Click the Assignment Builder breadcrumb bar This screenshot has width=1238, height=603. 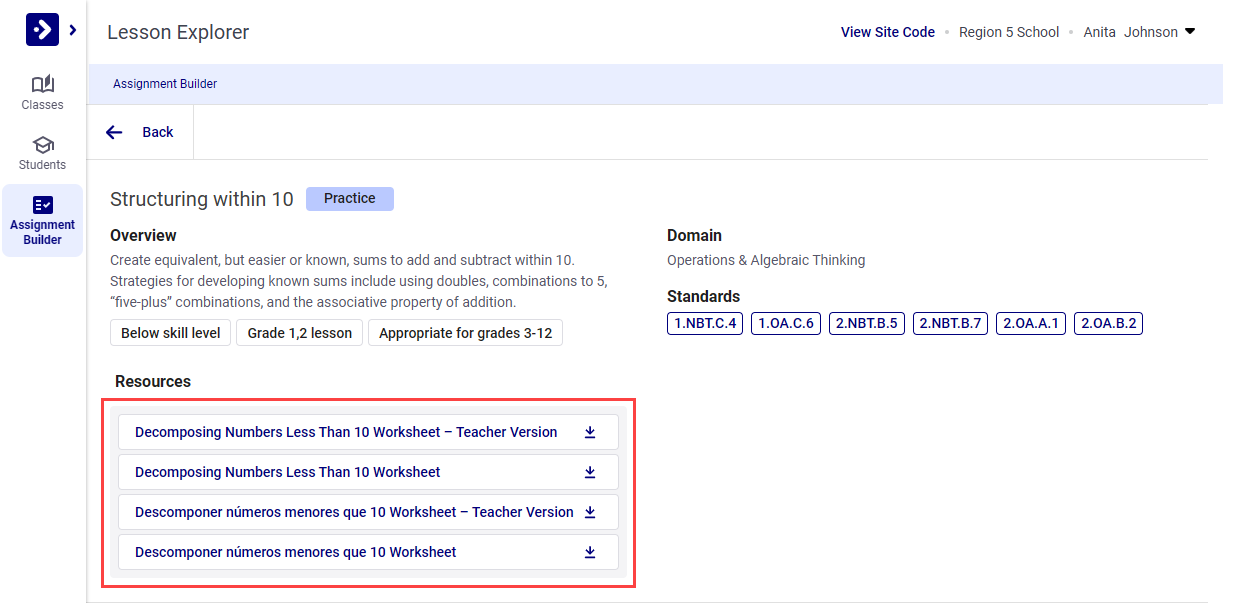[165, 83]
